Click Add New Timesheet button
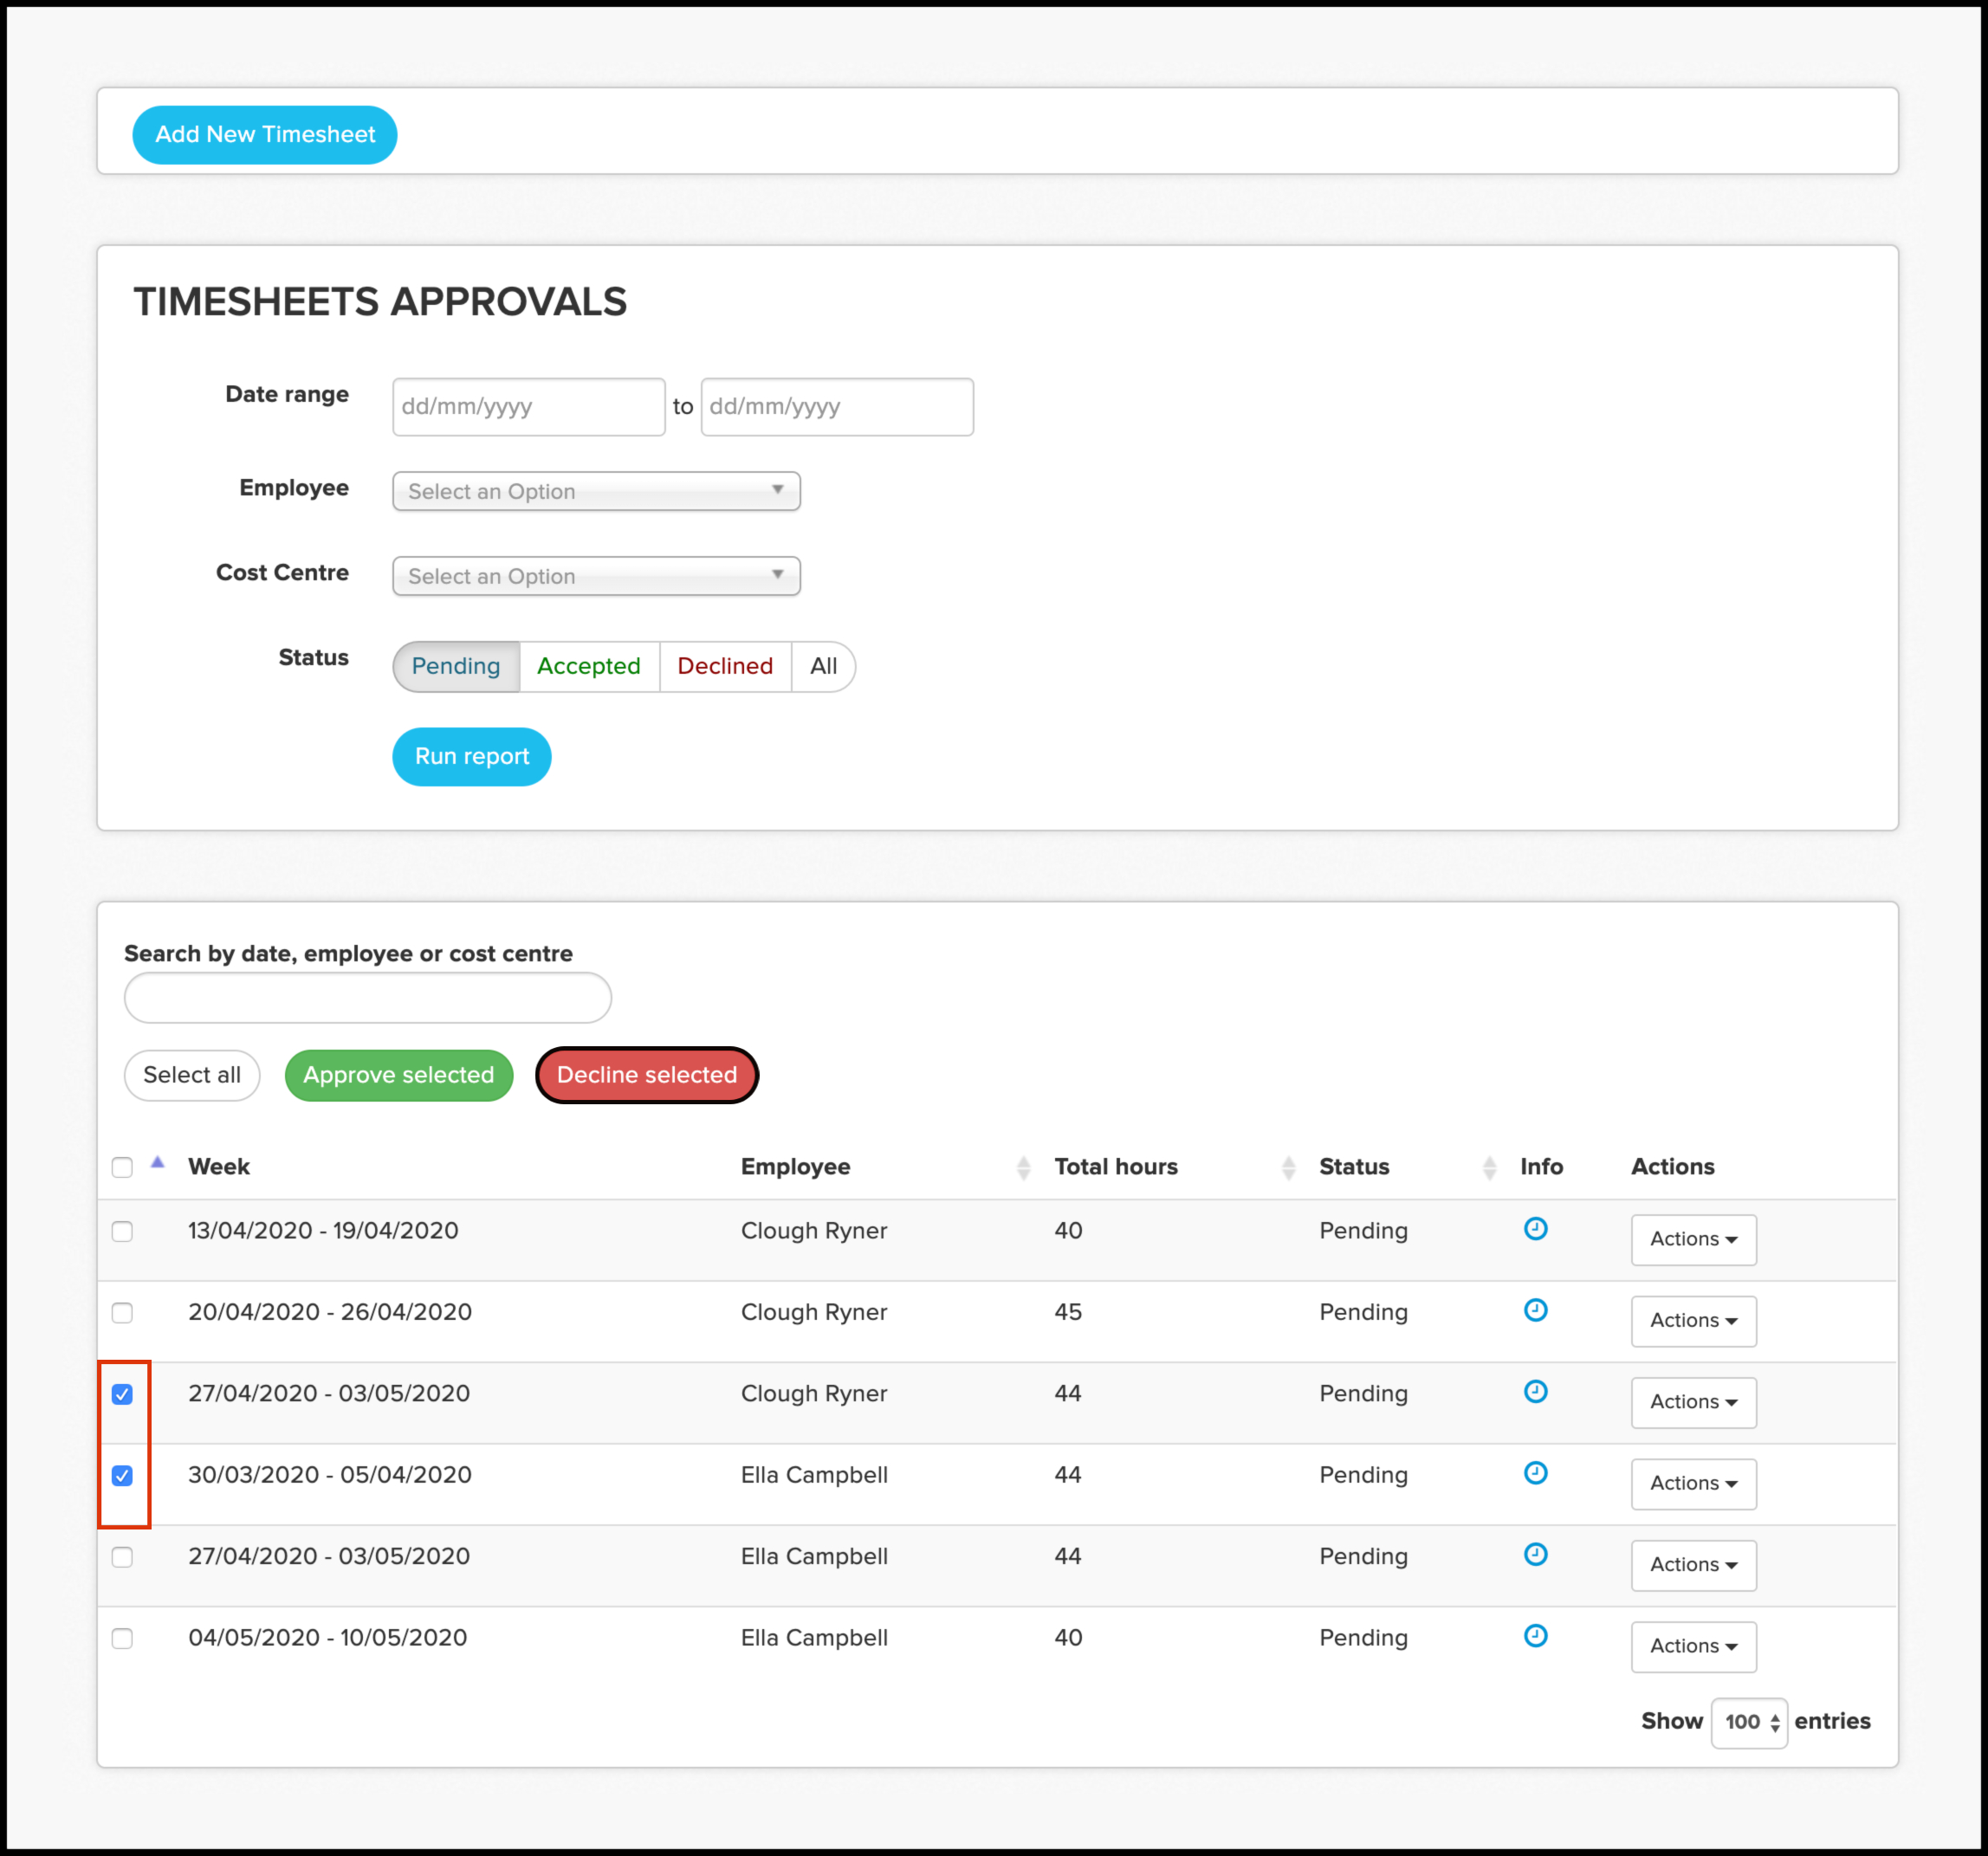This screenshot has width=1988, height=1856. [265, 134]
